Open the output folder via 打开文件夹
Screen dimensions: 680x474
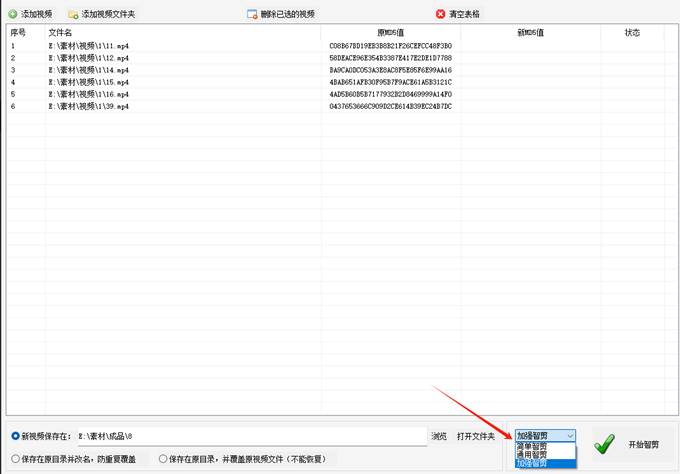coord(476,436)
